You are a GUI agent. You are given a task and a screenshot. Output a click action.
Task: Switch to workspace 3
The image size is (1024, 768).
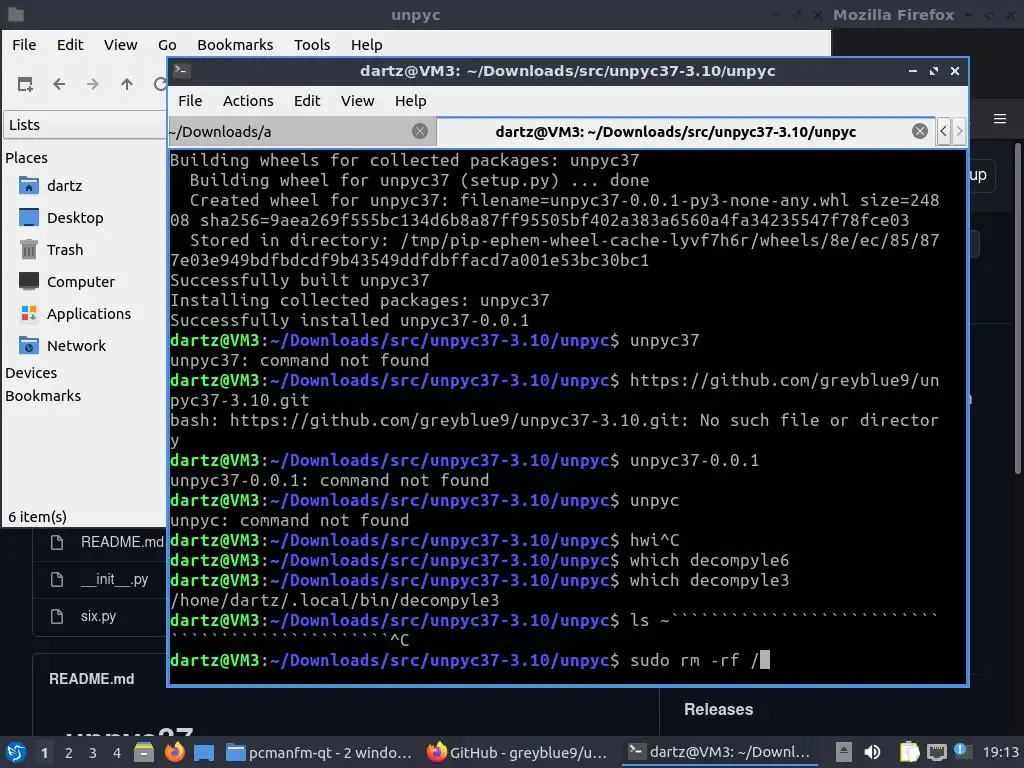[93, 753]
